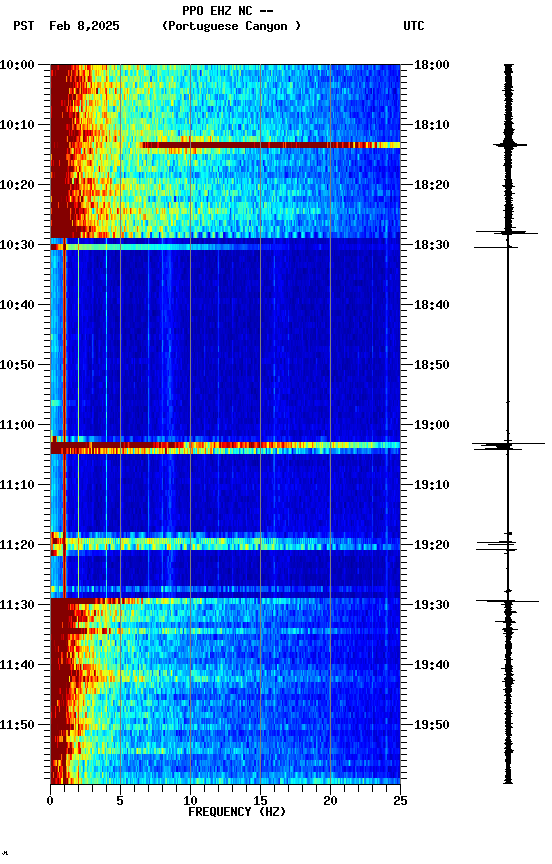Select the '19:50' UTC time label
The width and height of the screenshot is (552, 864).
click(432, 726)
